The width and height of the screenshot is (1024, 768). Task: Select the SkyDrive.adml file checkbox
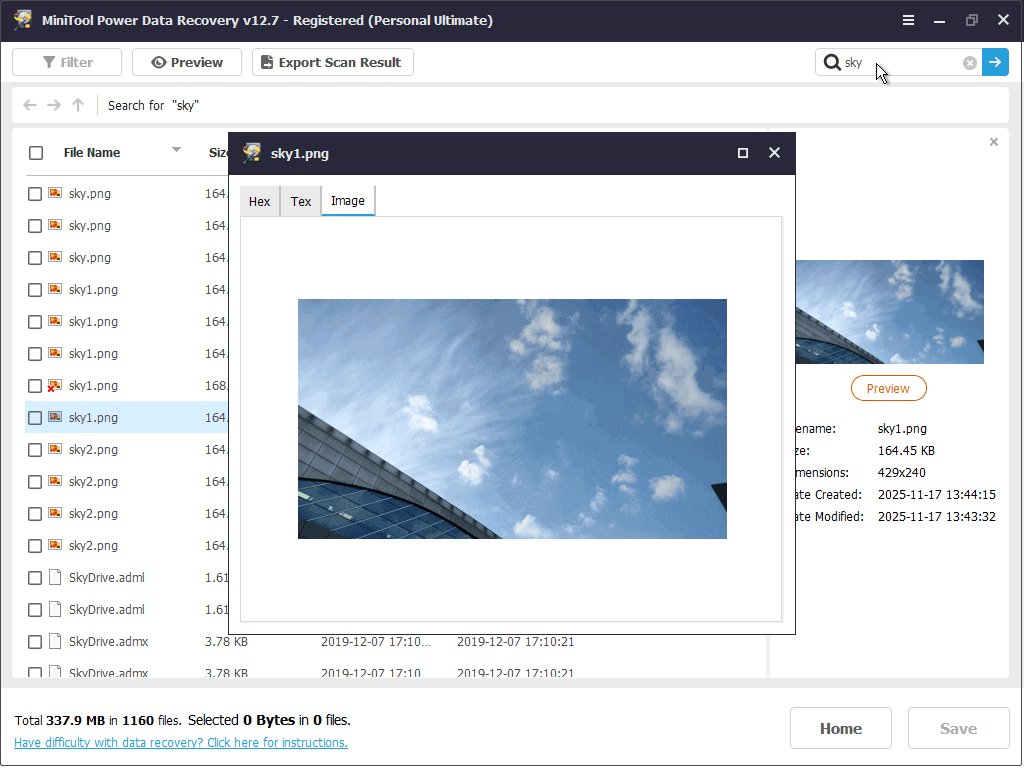(x=34, y=577)
